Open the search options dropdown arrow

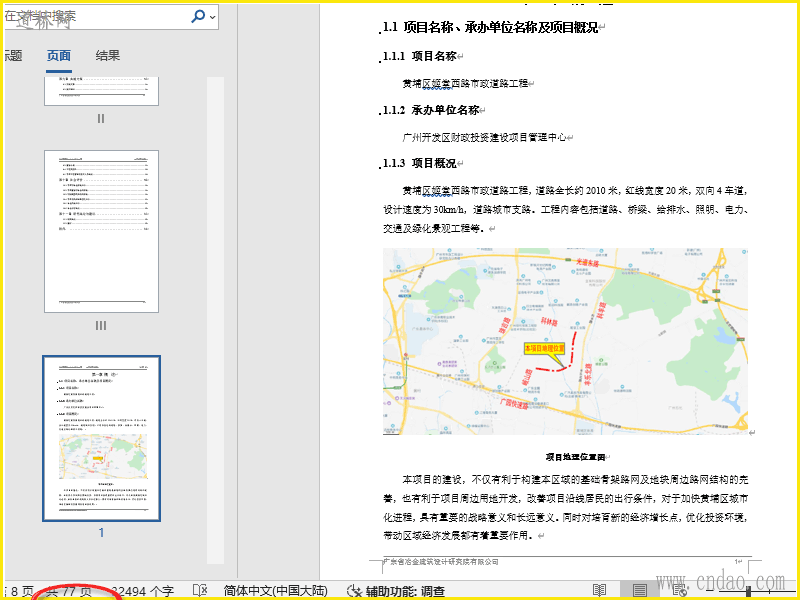pos(213,16)
